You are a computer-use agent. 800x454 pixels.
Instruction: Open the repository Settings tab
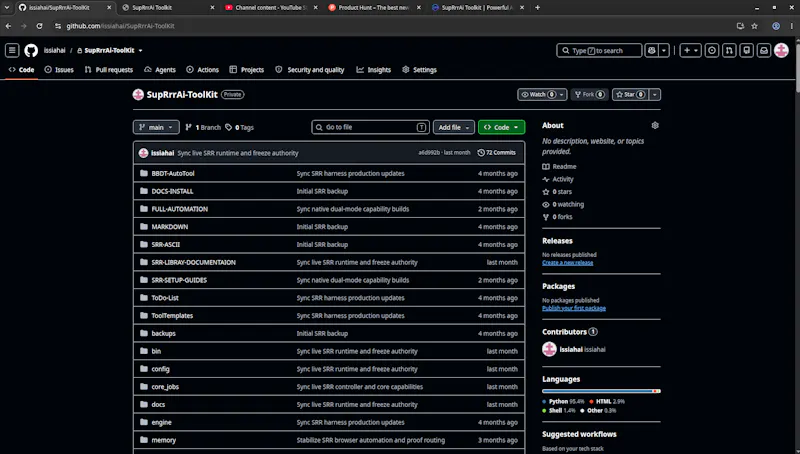tap(419, 70)
